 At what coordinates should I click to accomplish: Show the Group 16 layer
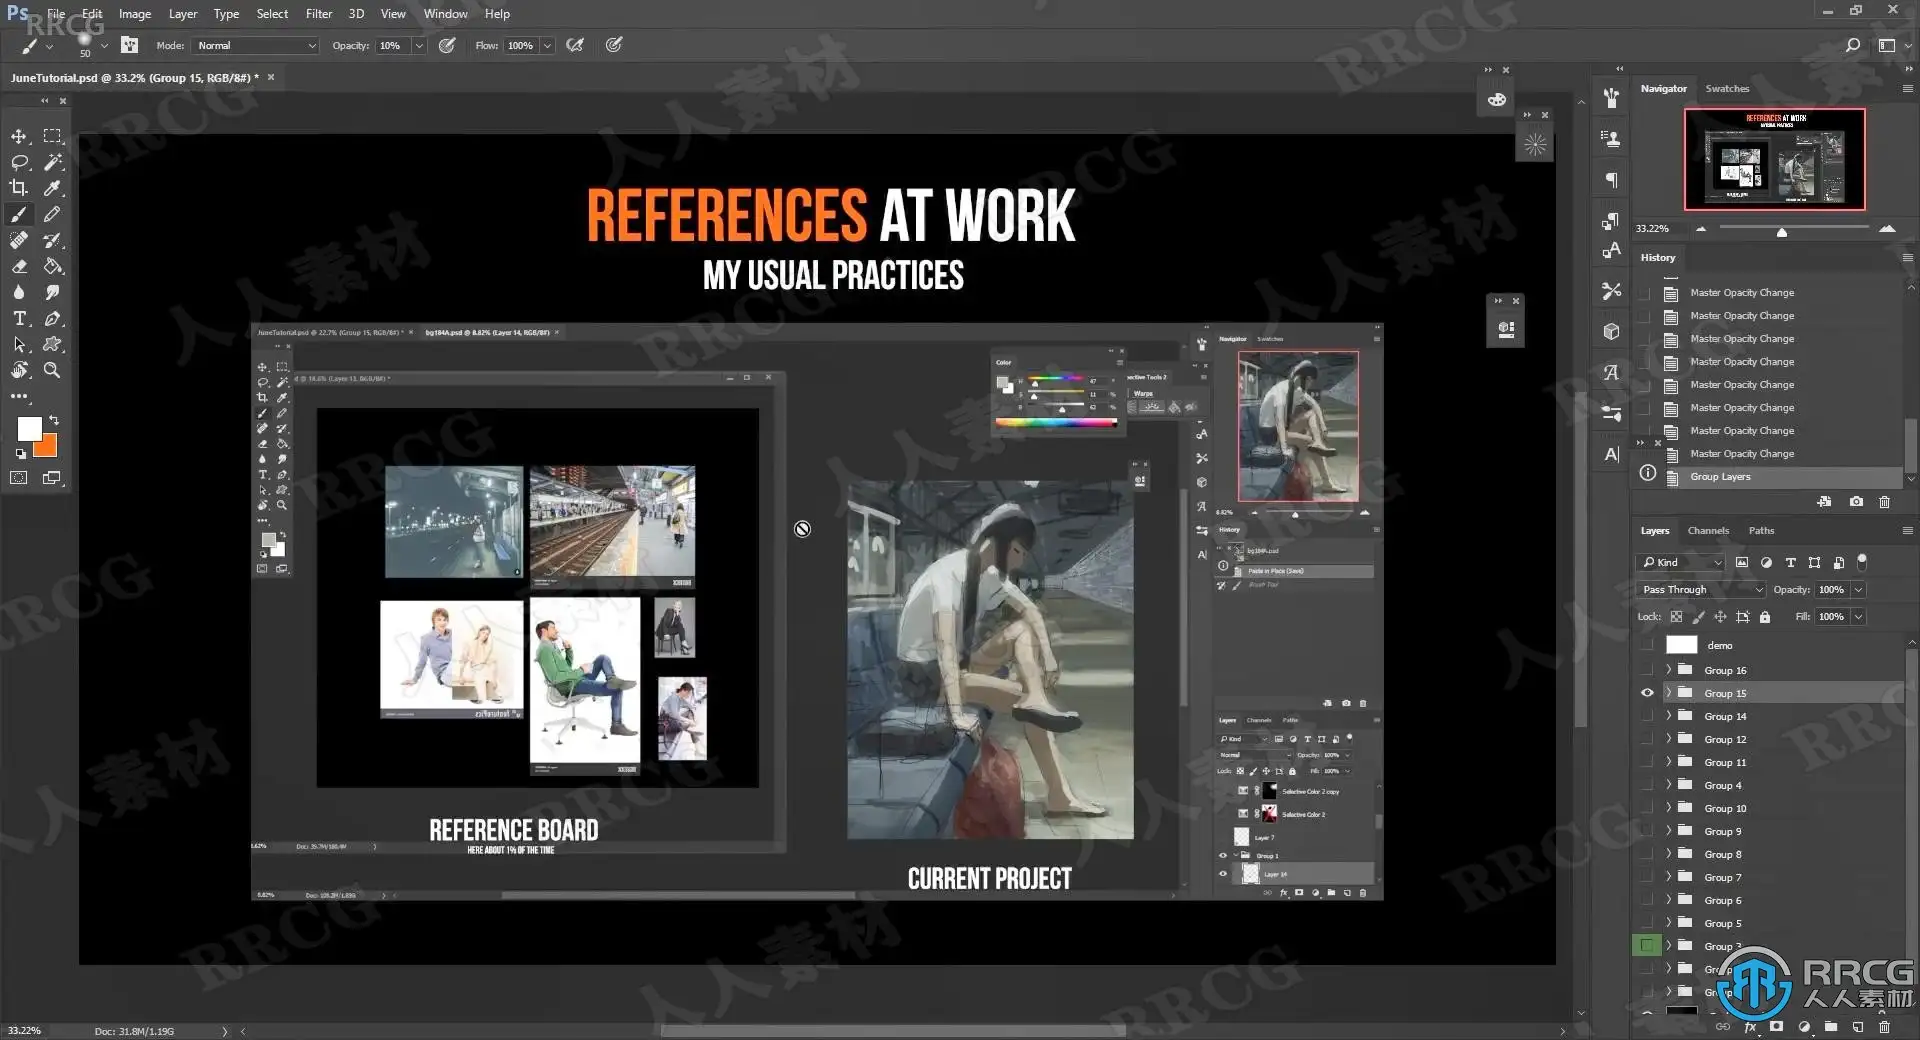click(1647, 670)
